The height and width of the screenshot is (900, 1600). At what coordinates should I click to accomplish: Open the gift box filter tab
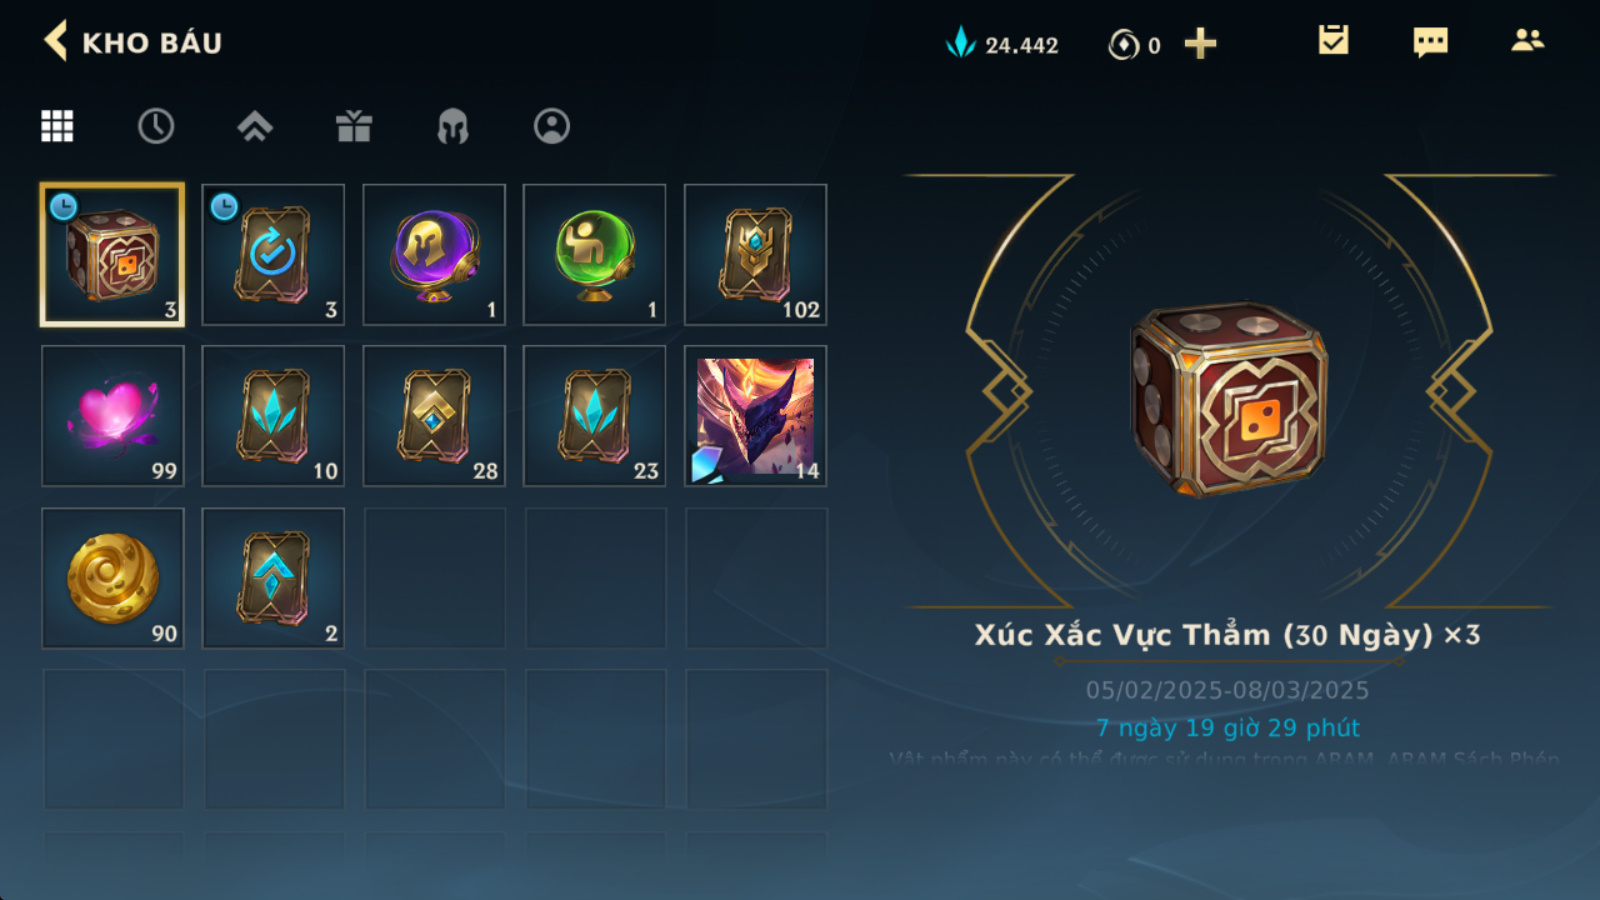tap(354, 126)
